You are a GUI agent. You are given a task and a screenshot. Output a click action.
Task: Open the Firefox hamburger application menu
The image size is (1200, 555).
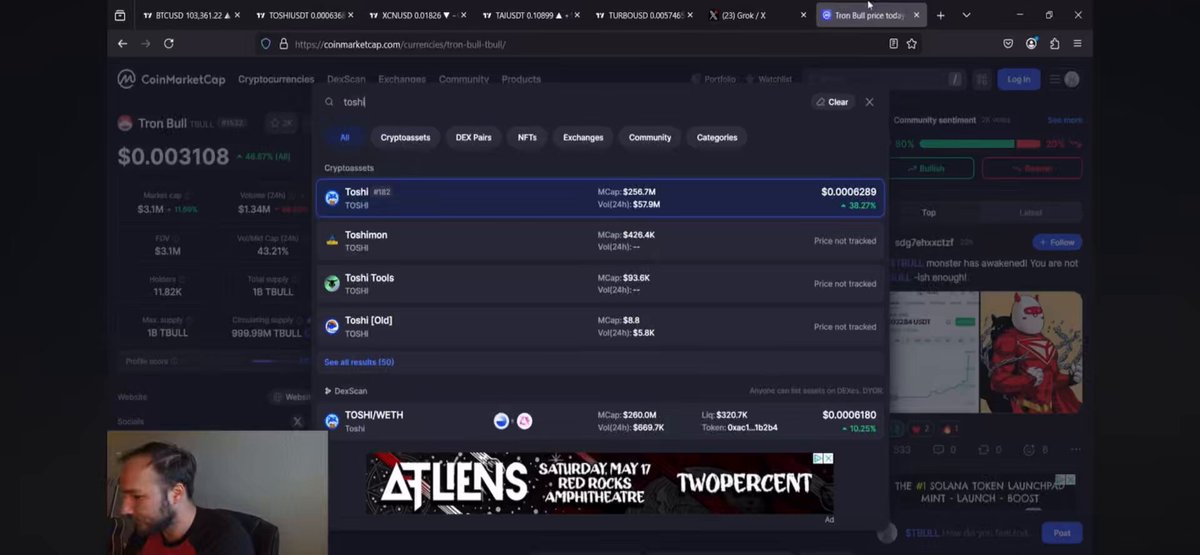(x=1077, y=44)
